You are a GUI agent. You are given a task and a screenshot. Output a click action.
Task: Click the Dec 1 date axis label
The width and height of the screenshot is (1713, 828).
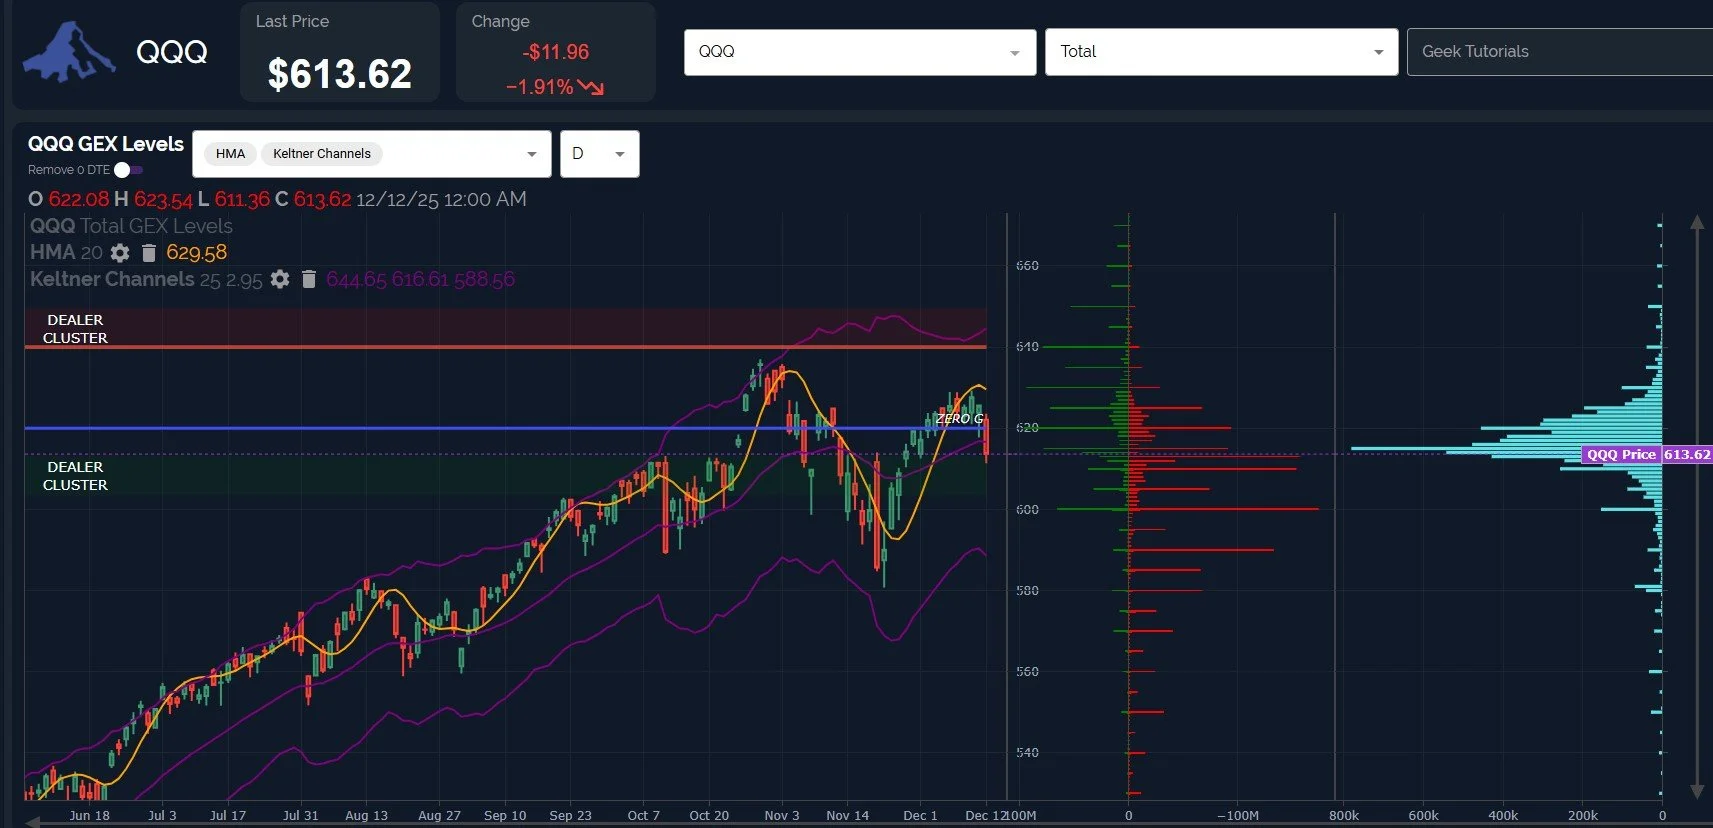click(920, 815)
